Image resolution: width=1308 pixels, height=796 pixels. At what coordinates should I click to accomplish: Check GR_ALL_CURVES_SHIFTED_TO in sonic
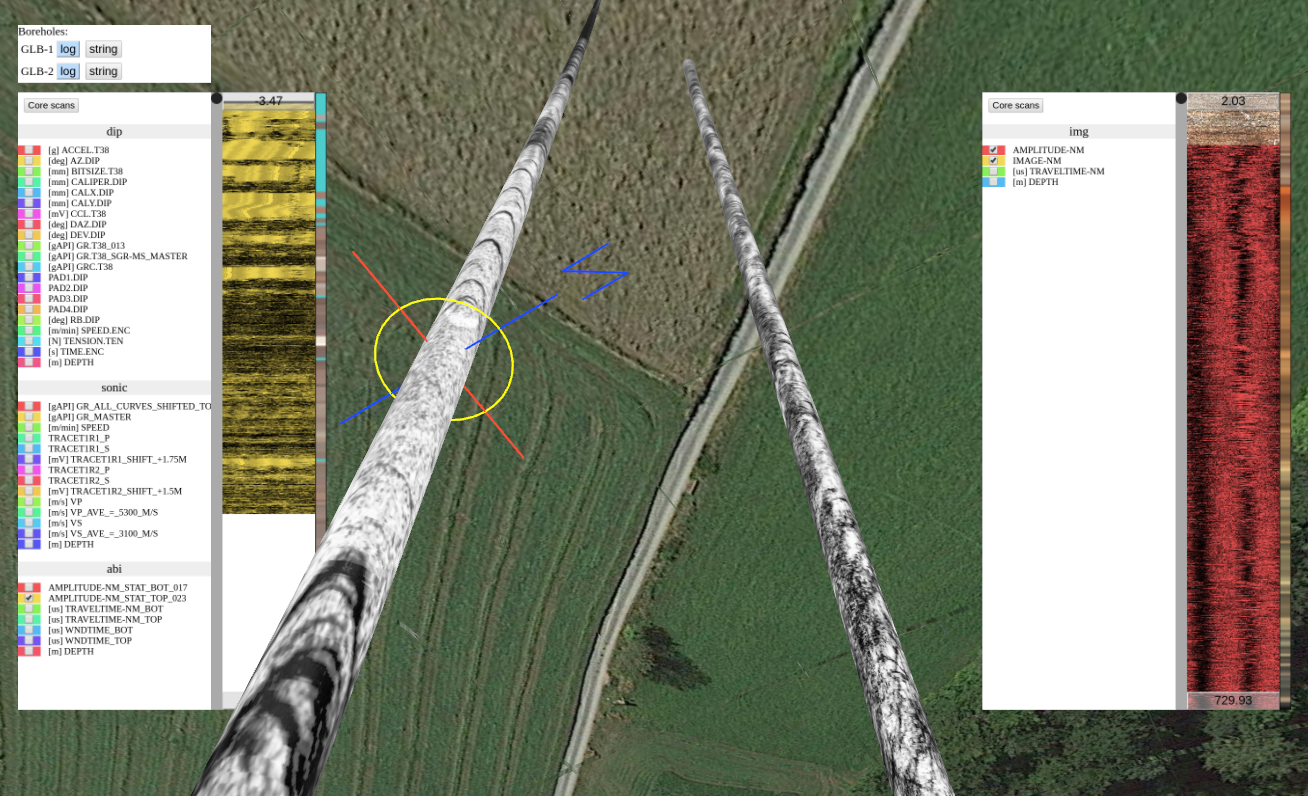pyautogui.click(x=30, y=406)
